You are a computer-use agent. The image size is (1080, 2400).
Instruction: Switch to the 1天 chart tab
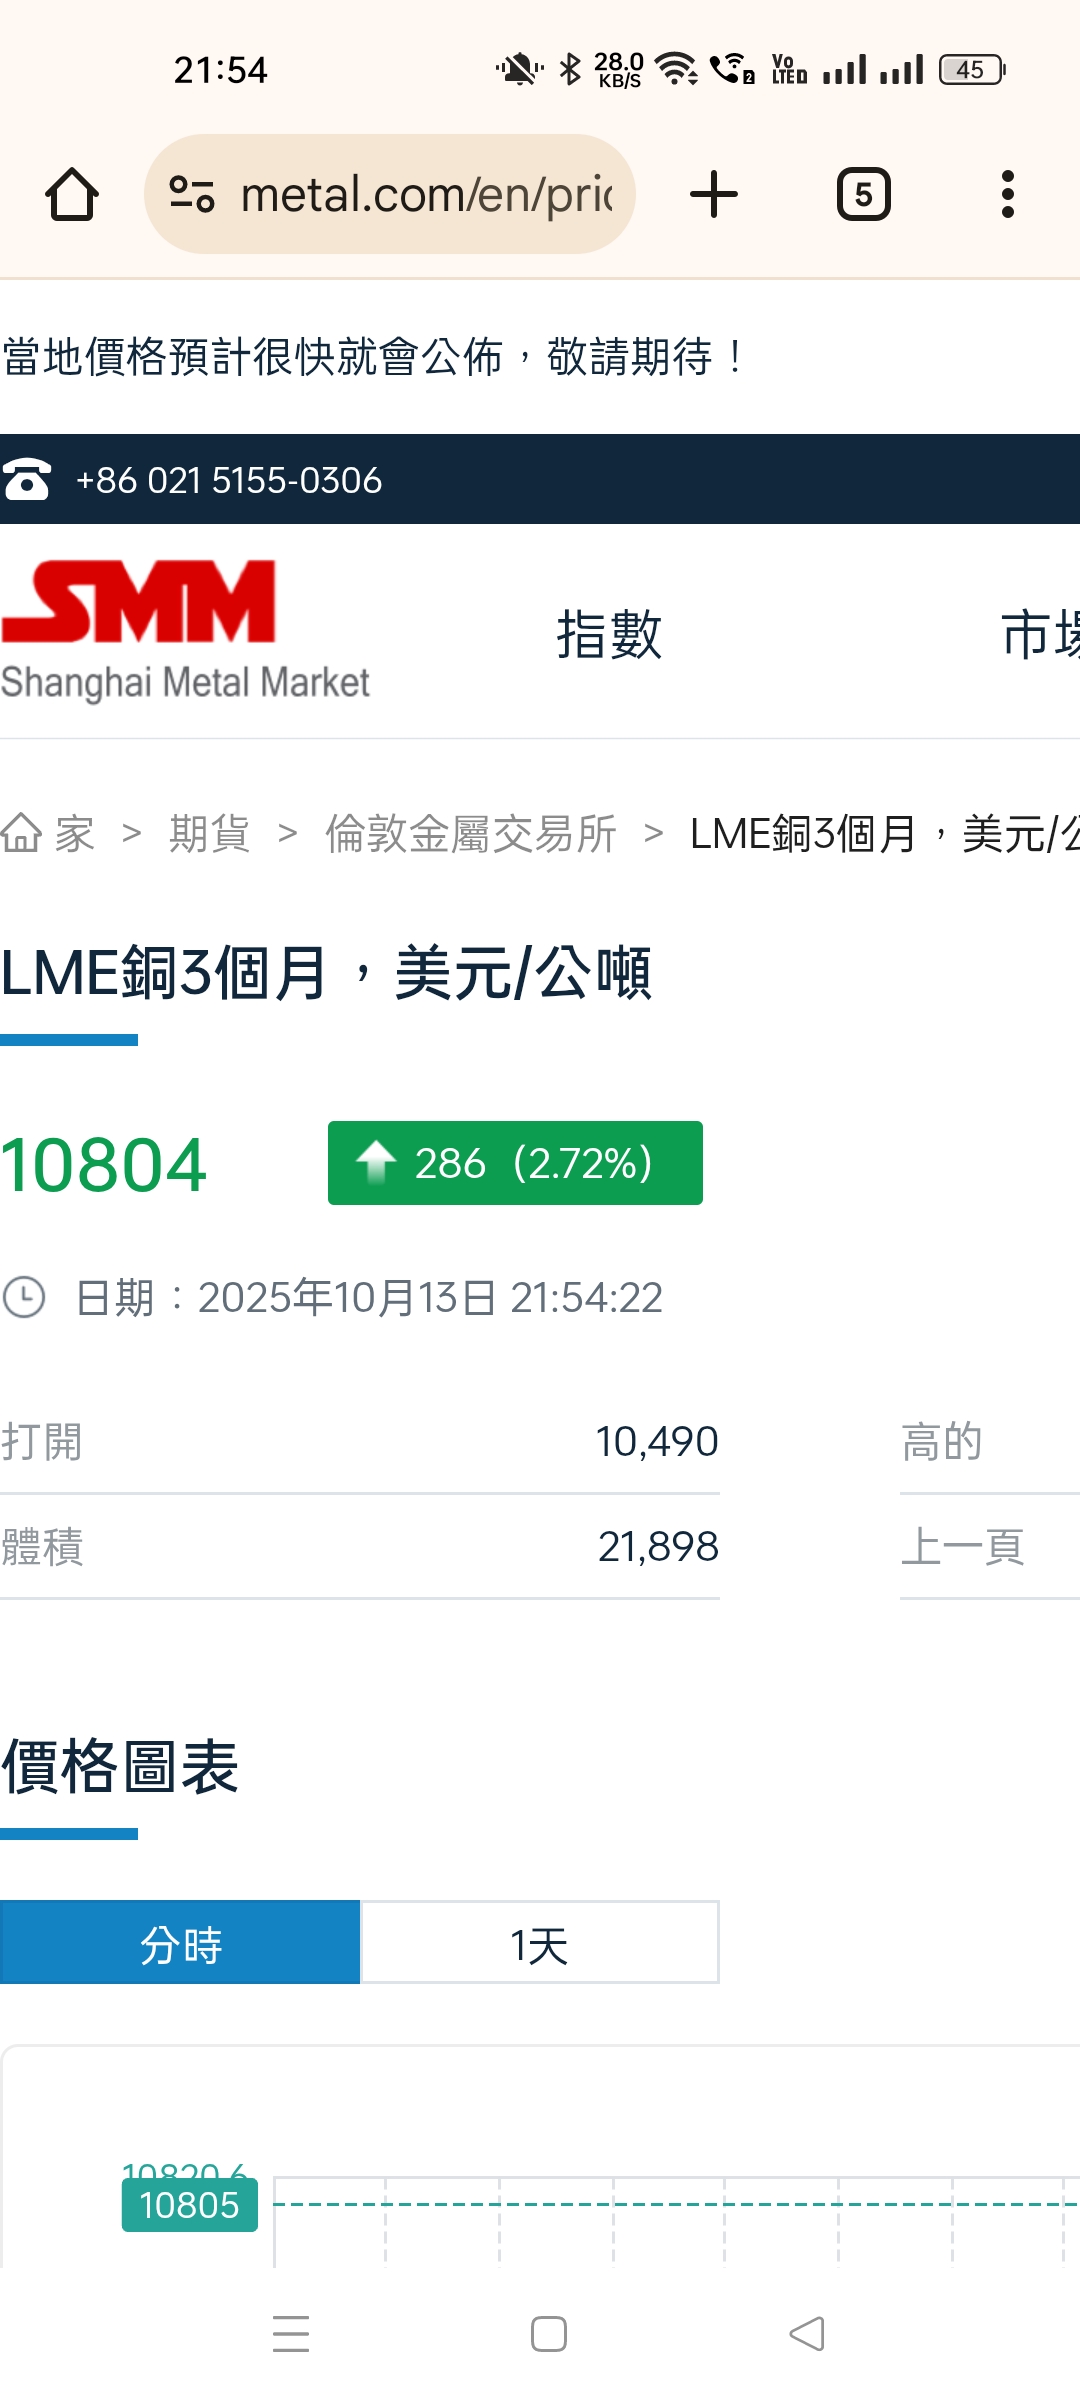click(x=540, y=1942)
